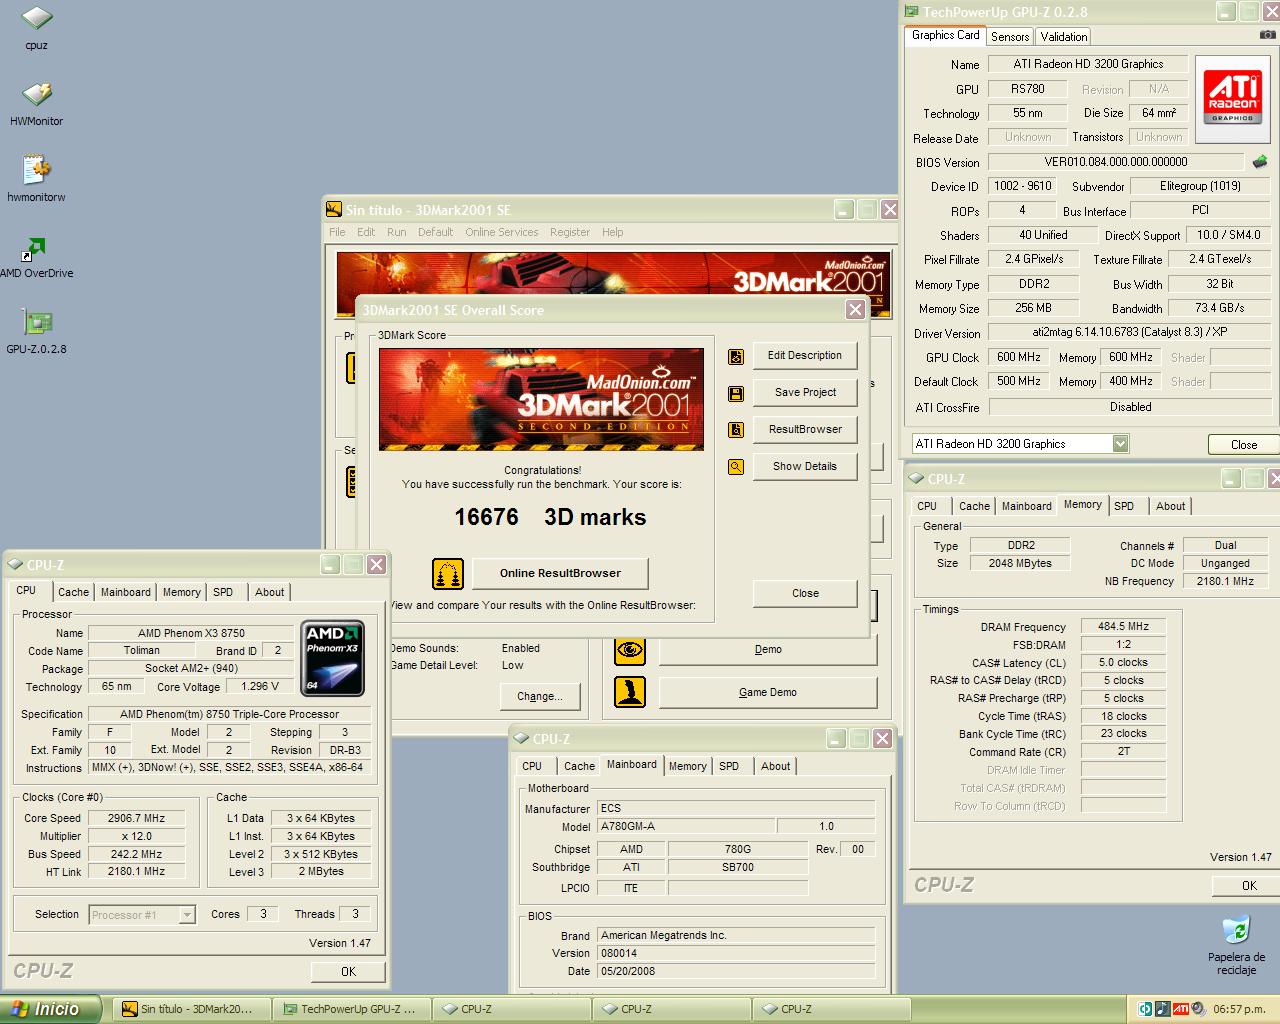Screen dimensions: 1280x1024
Task: Click the mainboard Model A780GM-A field
Action: [686, 827]
